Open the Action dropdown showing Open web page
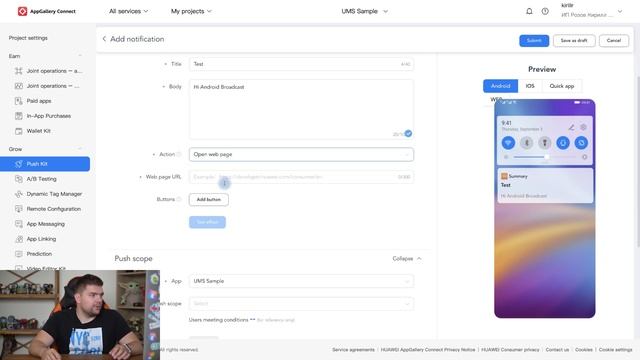Screen dimensions: 640x360 point(301,154)
